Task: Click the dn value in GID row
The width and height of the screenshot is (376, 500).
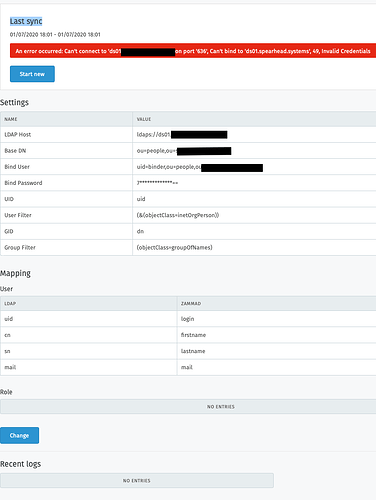Action: tap(140, 231)
